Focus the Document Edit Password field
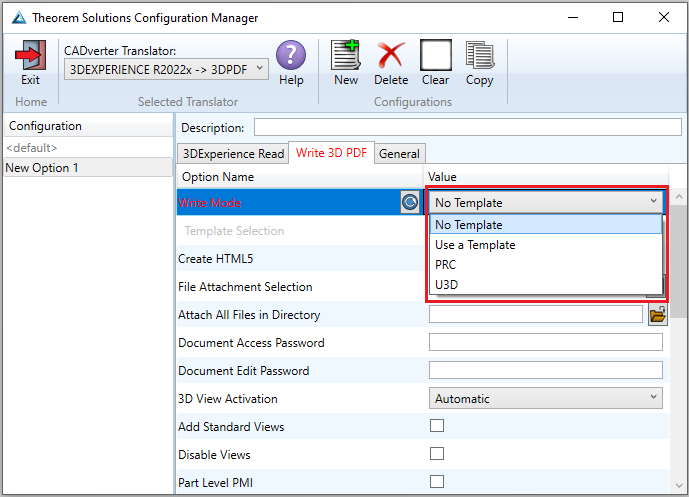 tap(545, 370)
